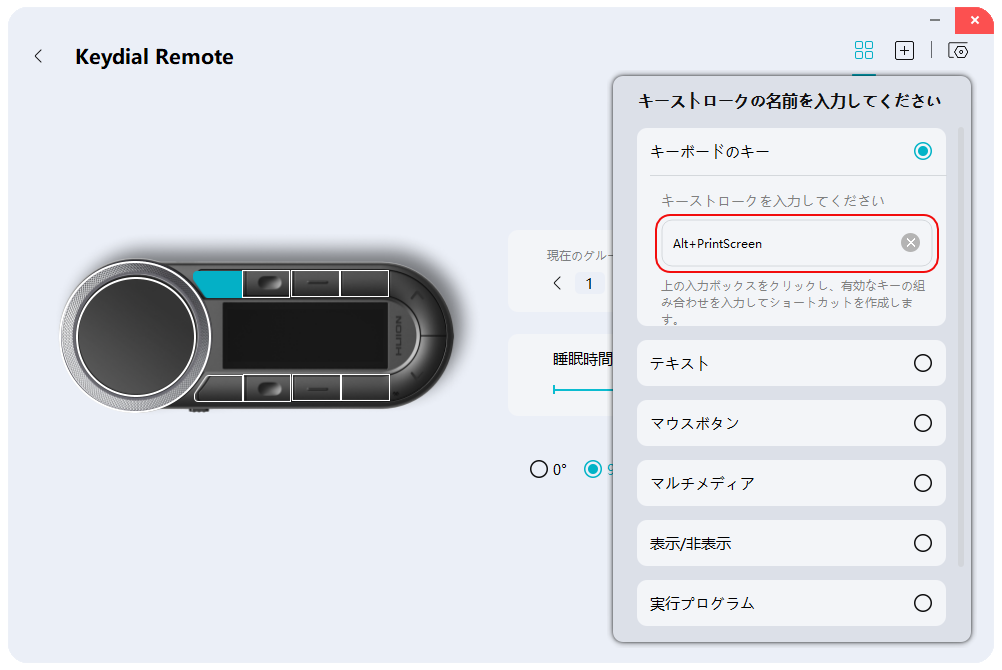Screen dimensions: 1002x670
Task: Click the previous group arrow next to 1
Action: (x=557, y=283)
